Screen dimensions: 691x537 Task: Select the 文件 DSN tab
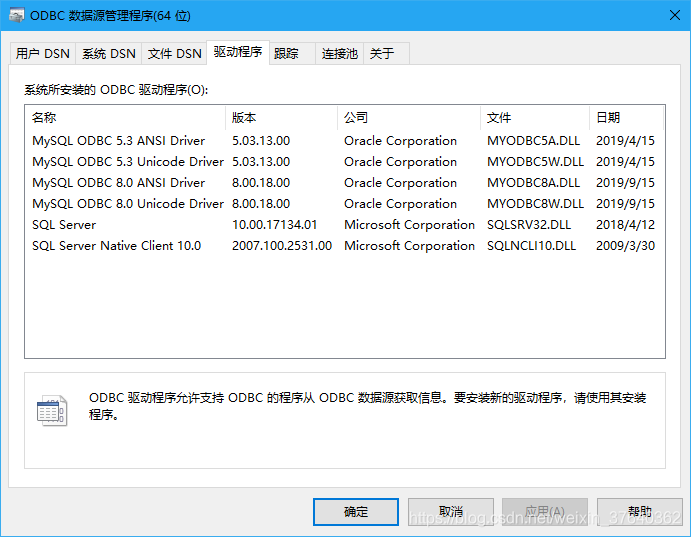[174, 54]
